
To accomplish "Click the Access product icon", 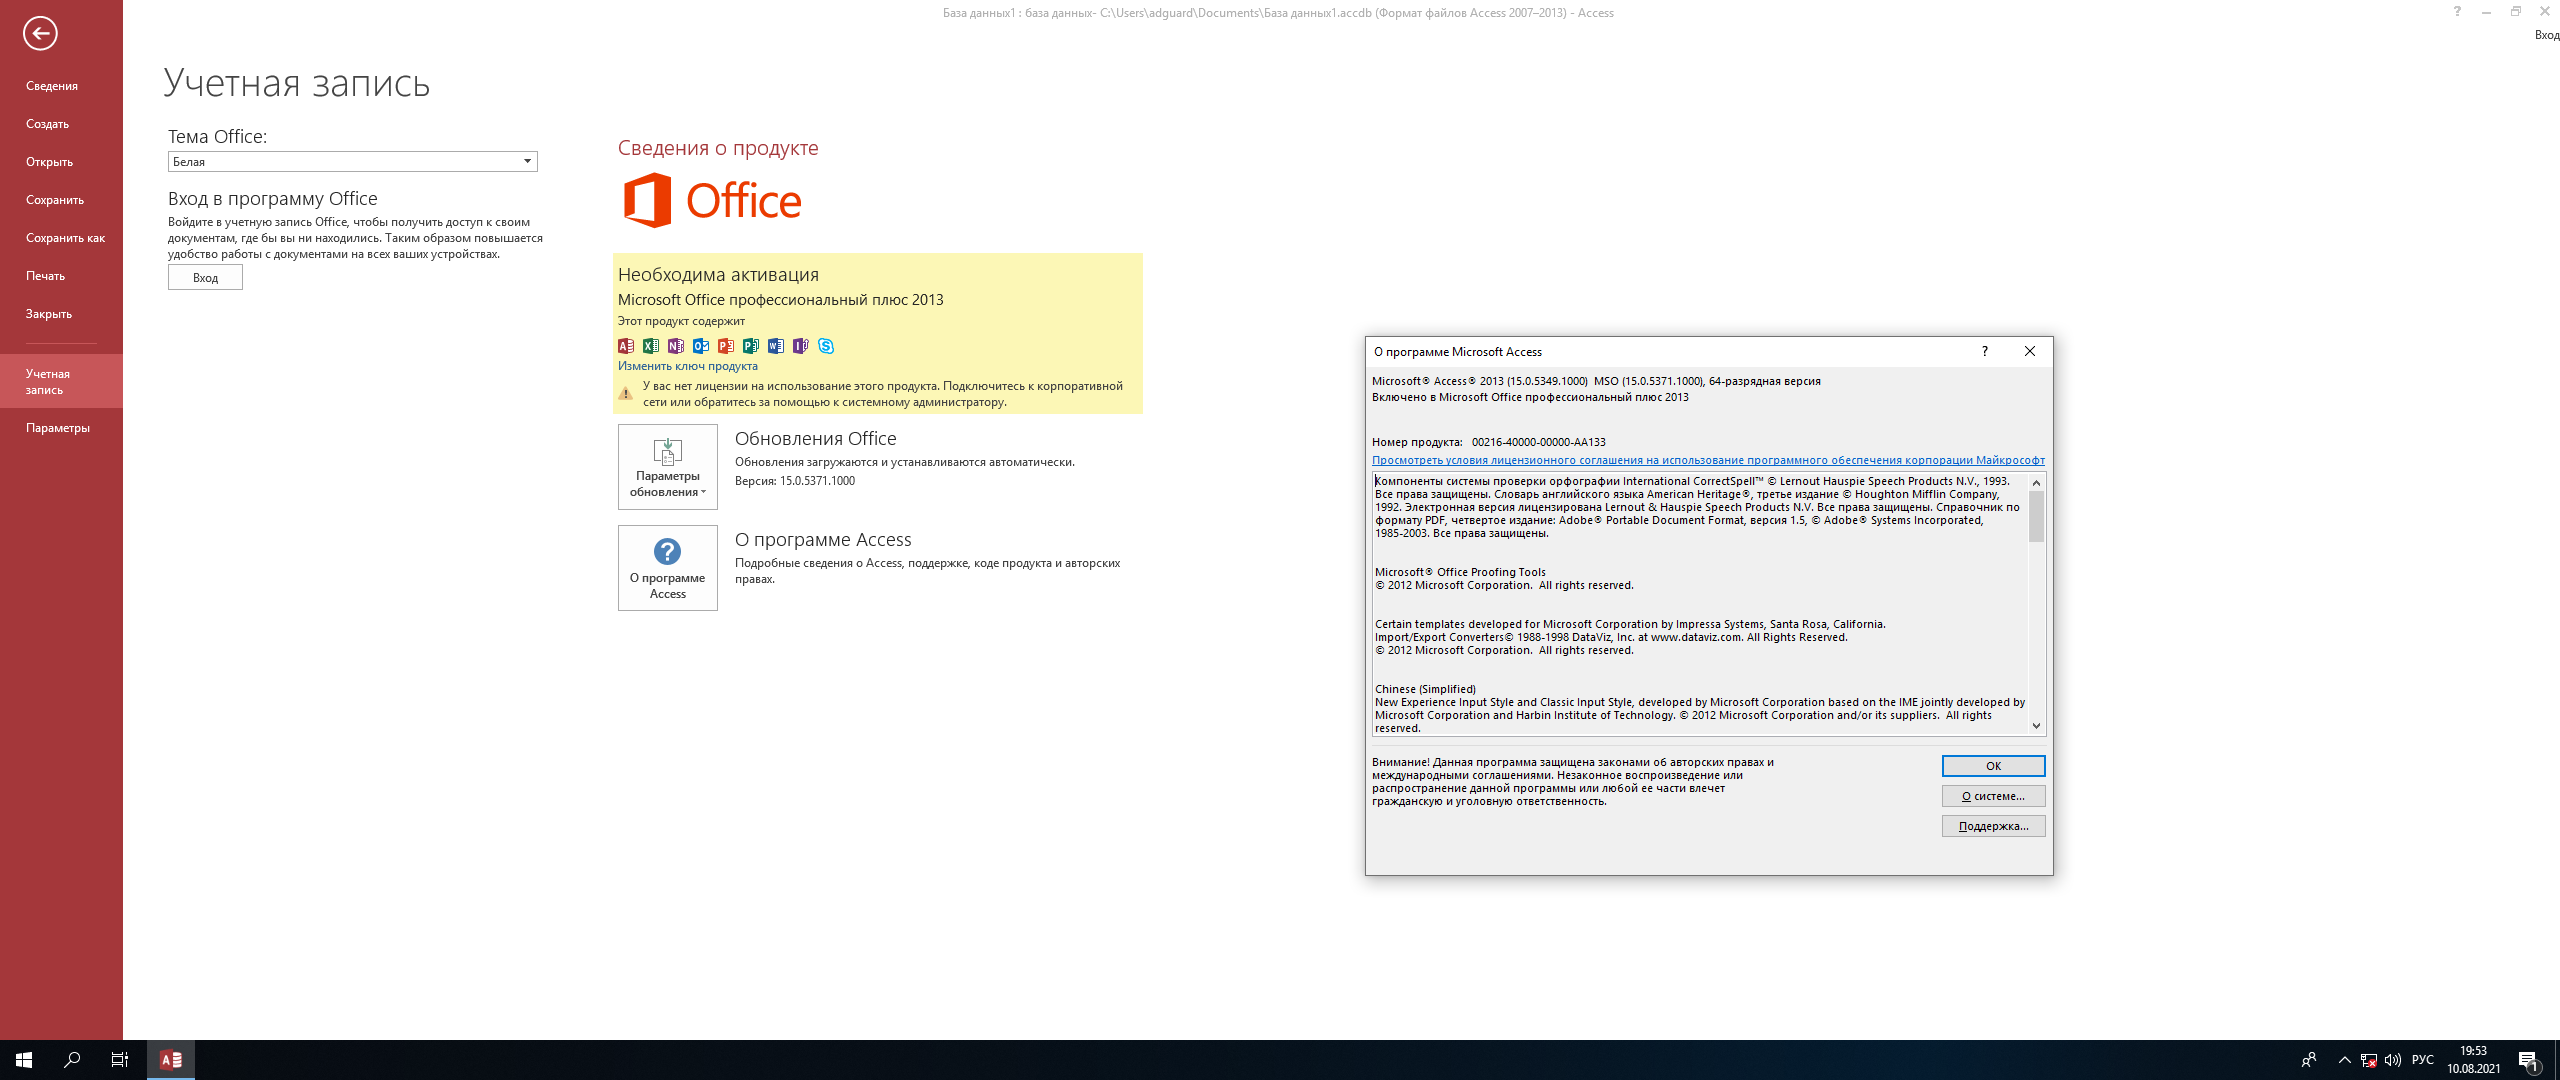I will click(626, 346).
